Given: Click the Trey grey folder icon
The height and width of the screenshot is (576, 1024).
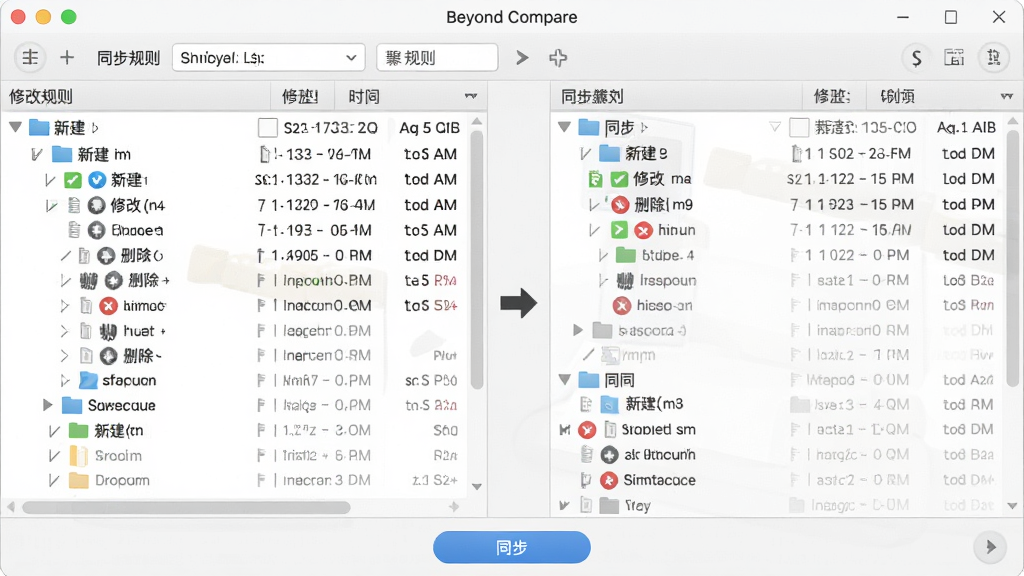Looking at the screenshot, I should 609,505.
